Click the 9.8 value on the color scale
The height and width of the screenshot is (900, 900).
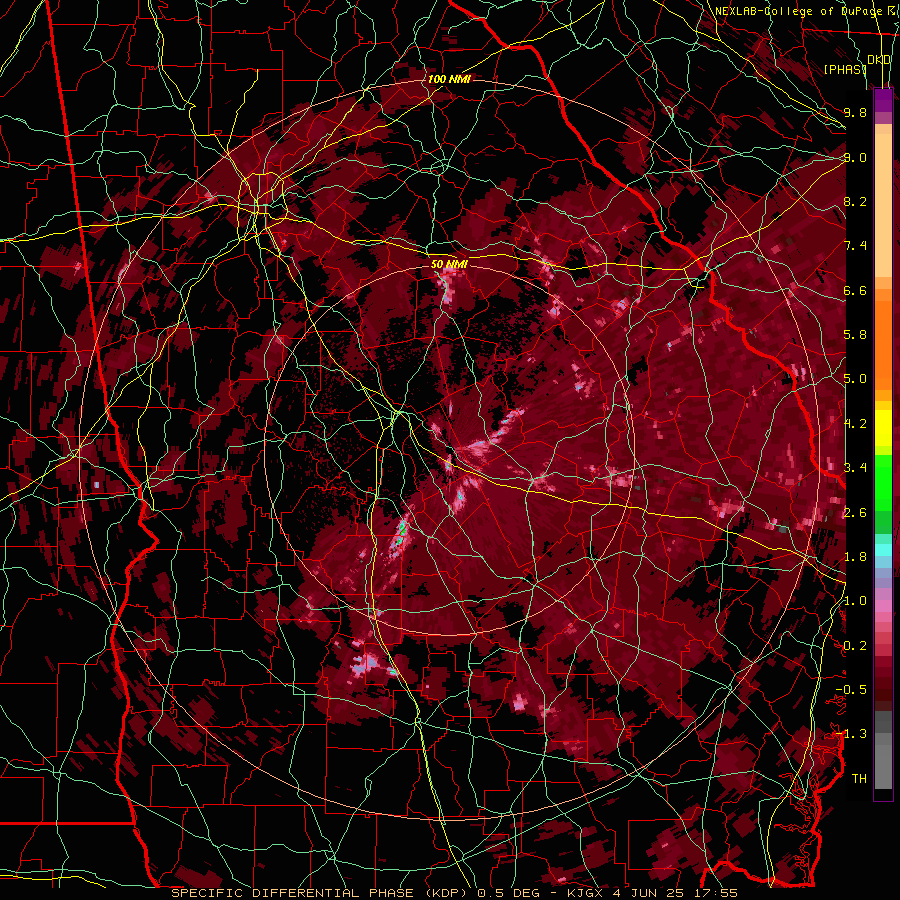click(x=855, y=112)
